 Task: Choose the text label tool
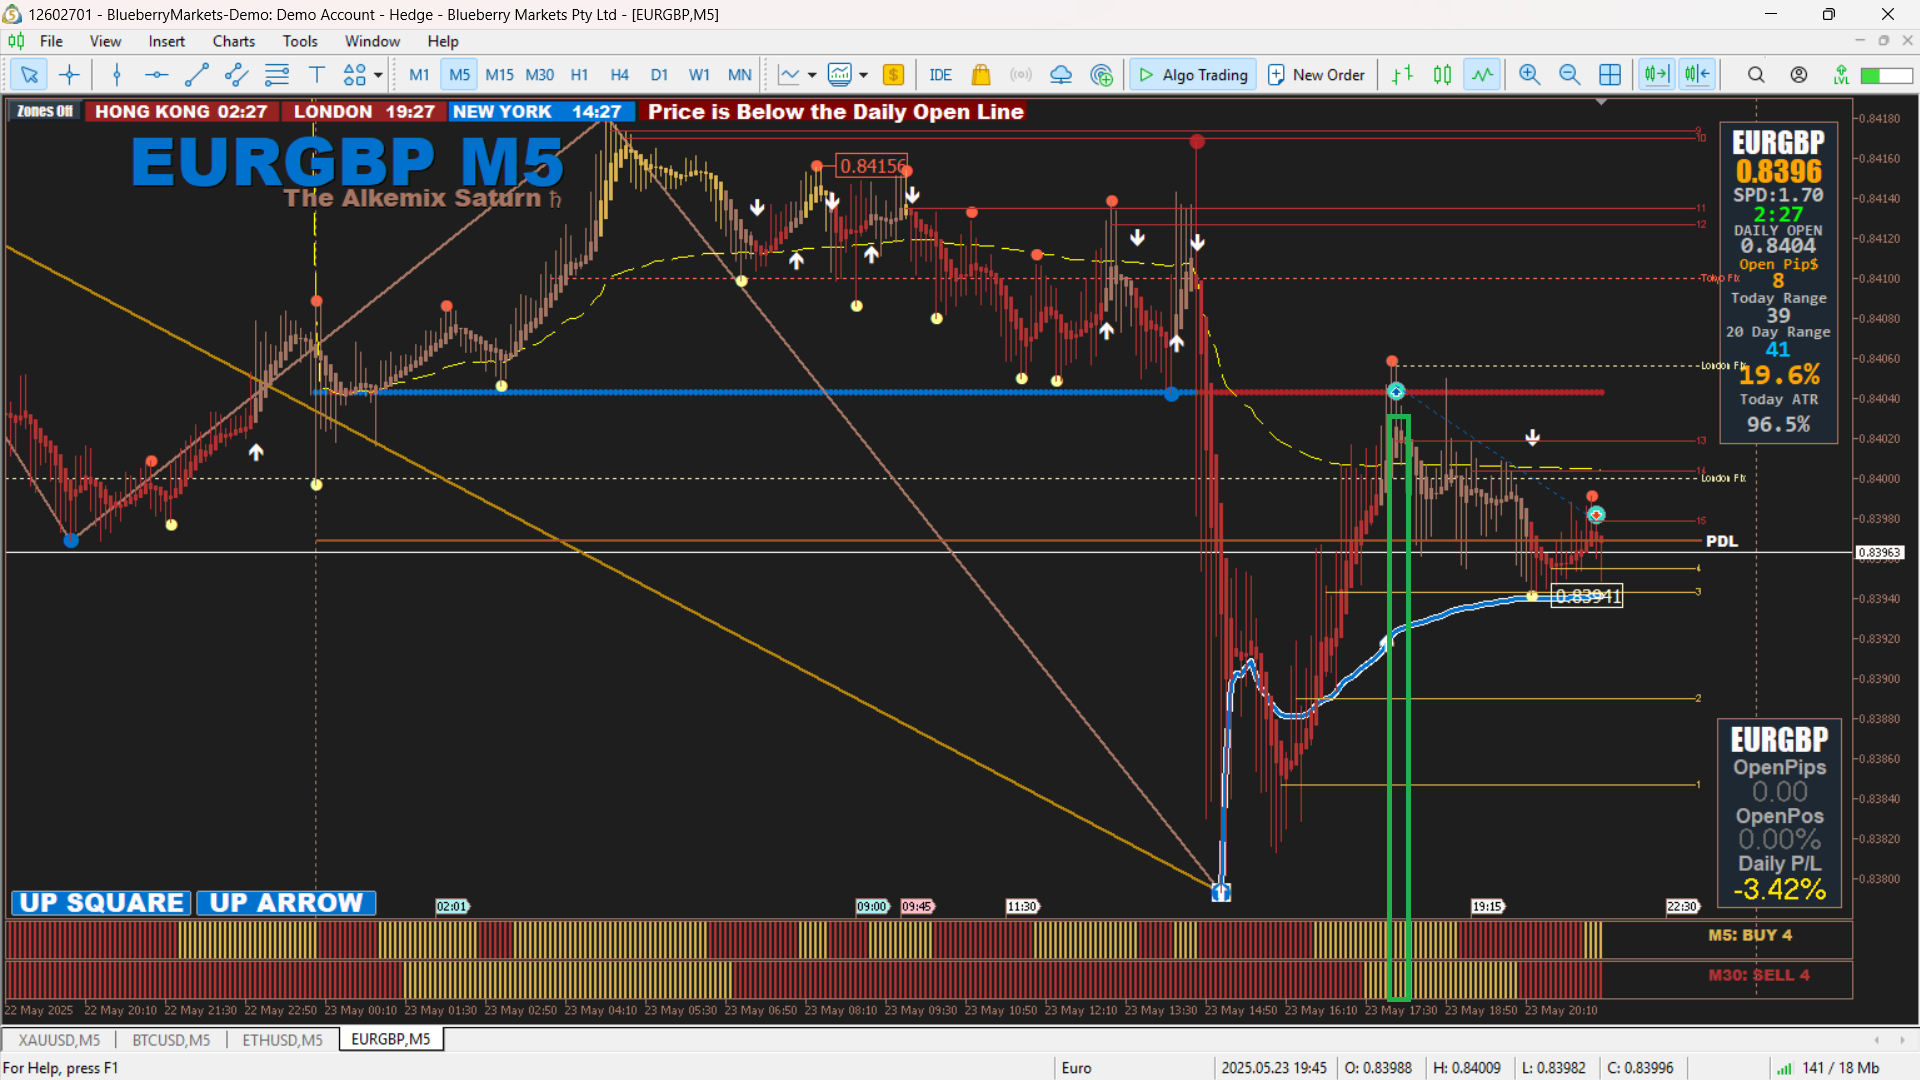[317, 75]
